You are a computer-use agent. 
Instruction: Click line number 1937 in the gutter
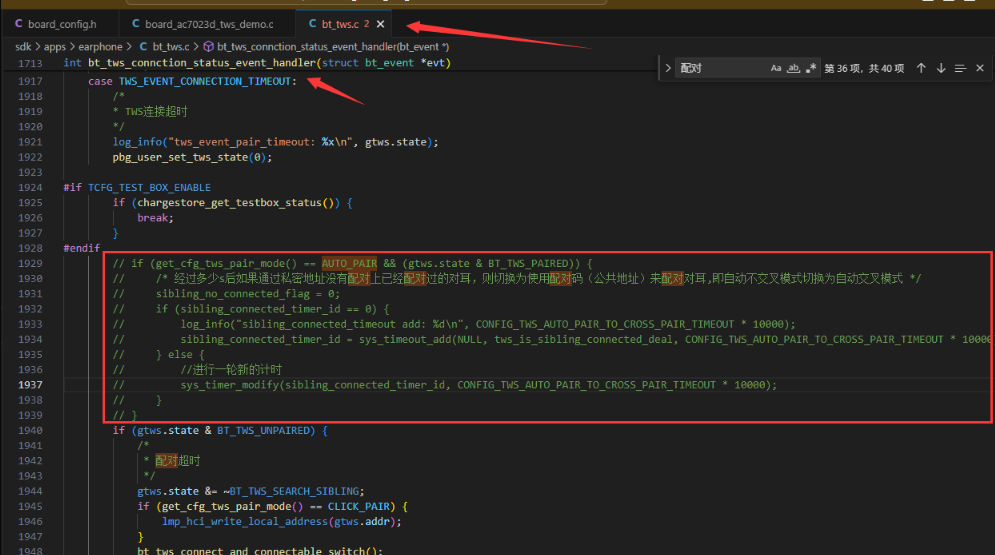point(30,385)
